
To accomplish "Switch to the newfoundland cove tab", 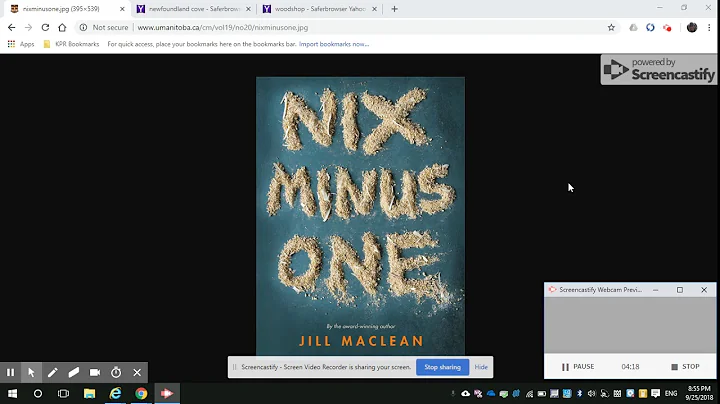I will click(x=194, y=9).
